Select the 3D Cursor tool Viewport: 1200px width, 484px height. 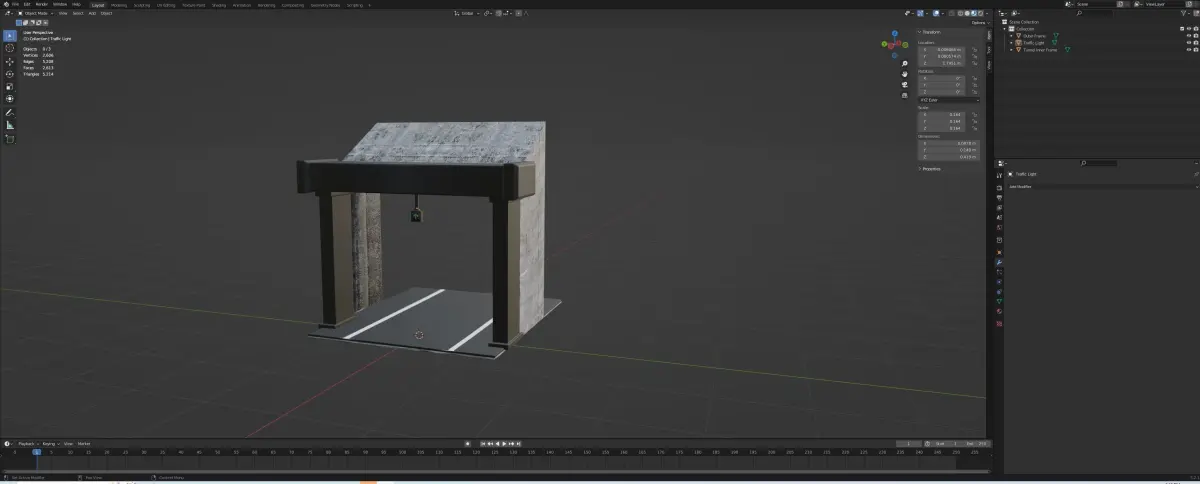(x=10, y=48)
